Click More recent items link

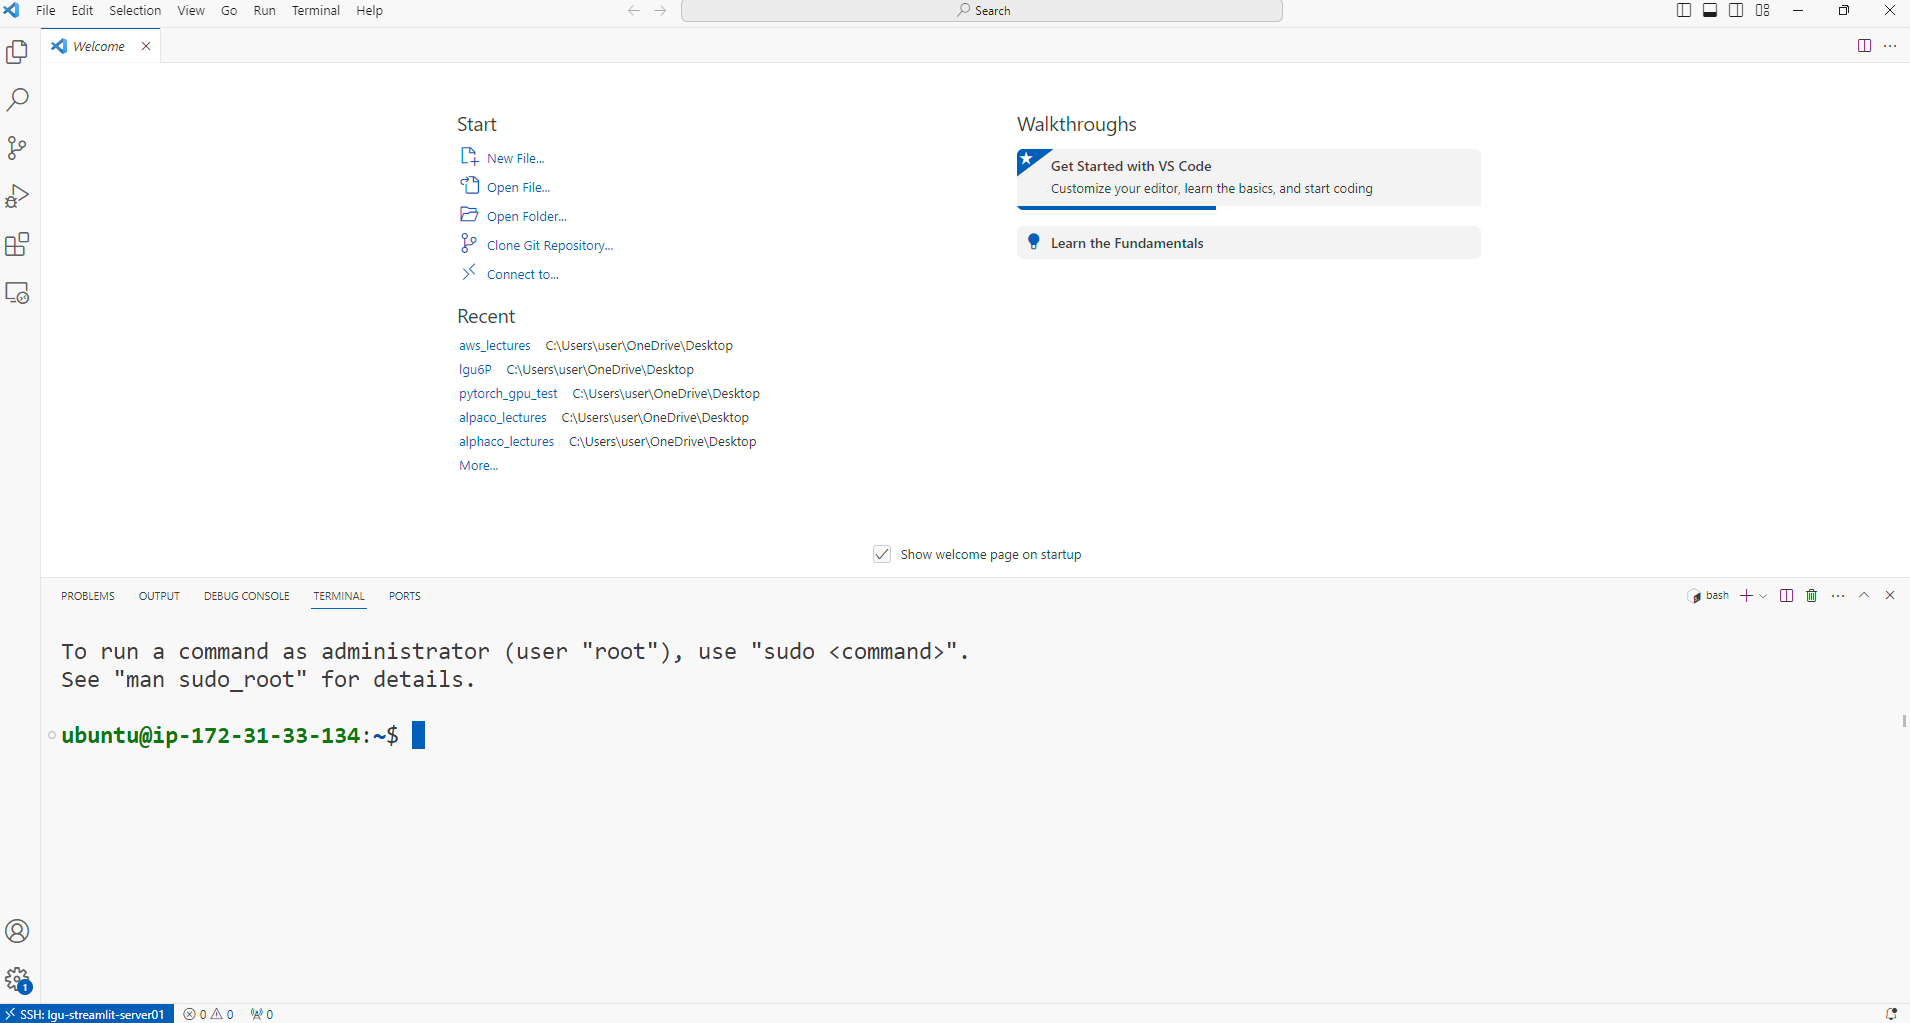478,466
